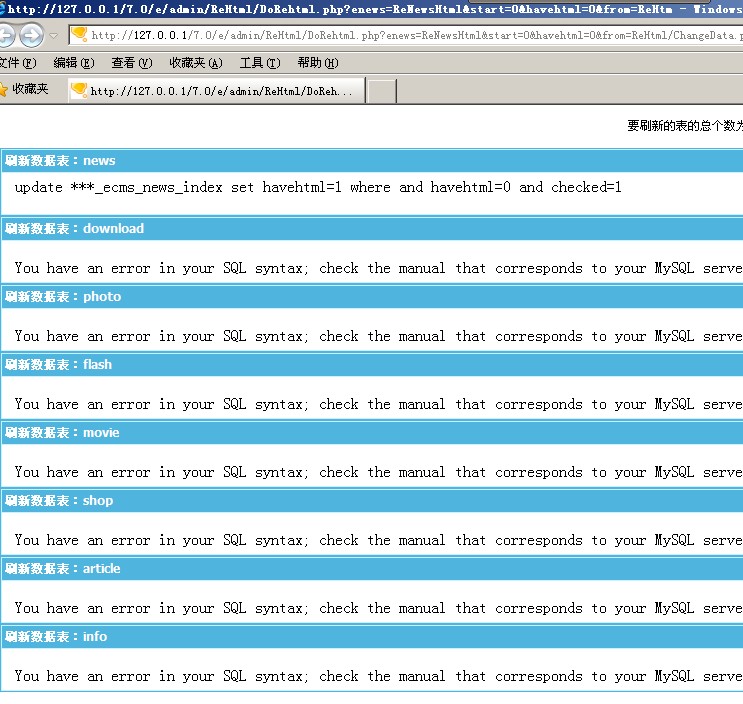Click the SQL error under shop
This screenshot has height=704, width=743.
click(379, 541)
